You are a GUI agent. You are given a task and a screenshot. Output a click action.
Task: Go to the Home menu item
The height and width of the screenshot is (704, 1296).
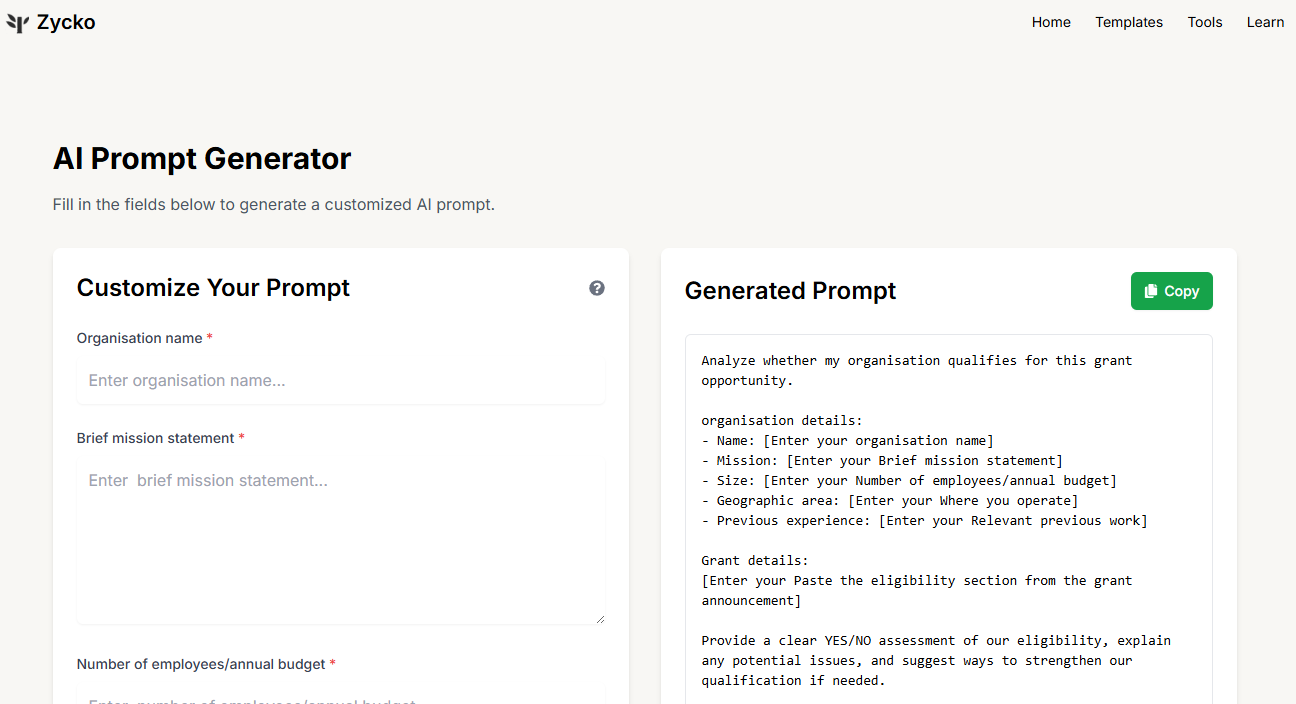1051,22
